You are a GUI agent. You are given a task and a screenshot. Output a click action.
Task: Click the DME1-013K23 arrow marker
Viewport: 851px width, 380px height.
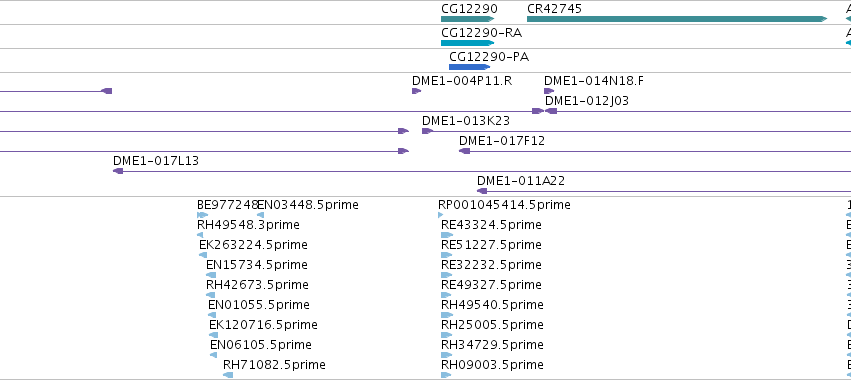click(x=427, y=131)
